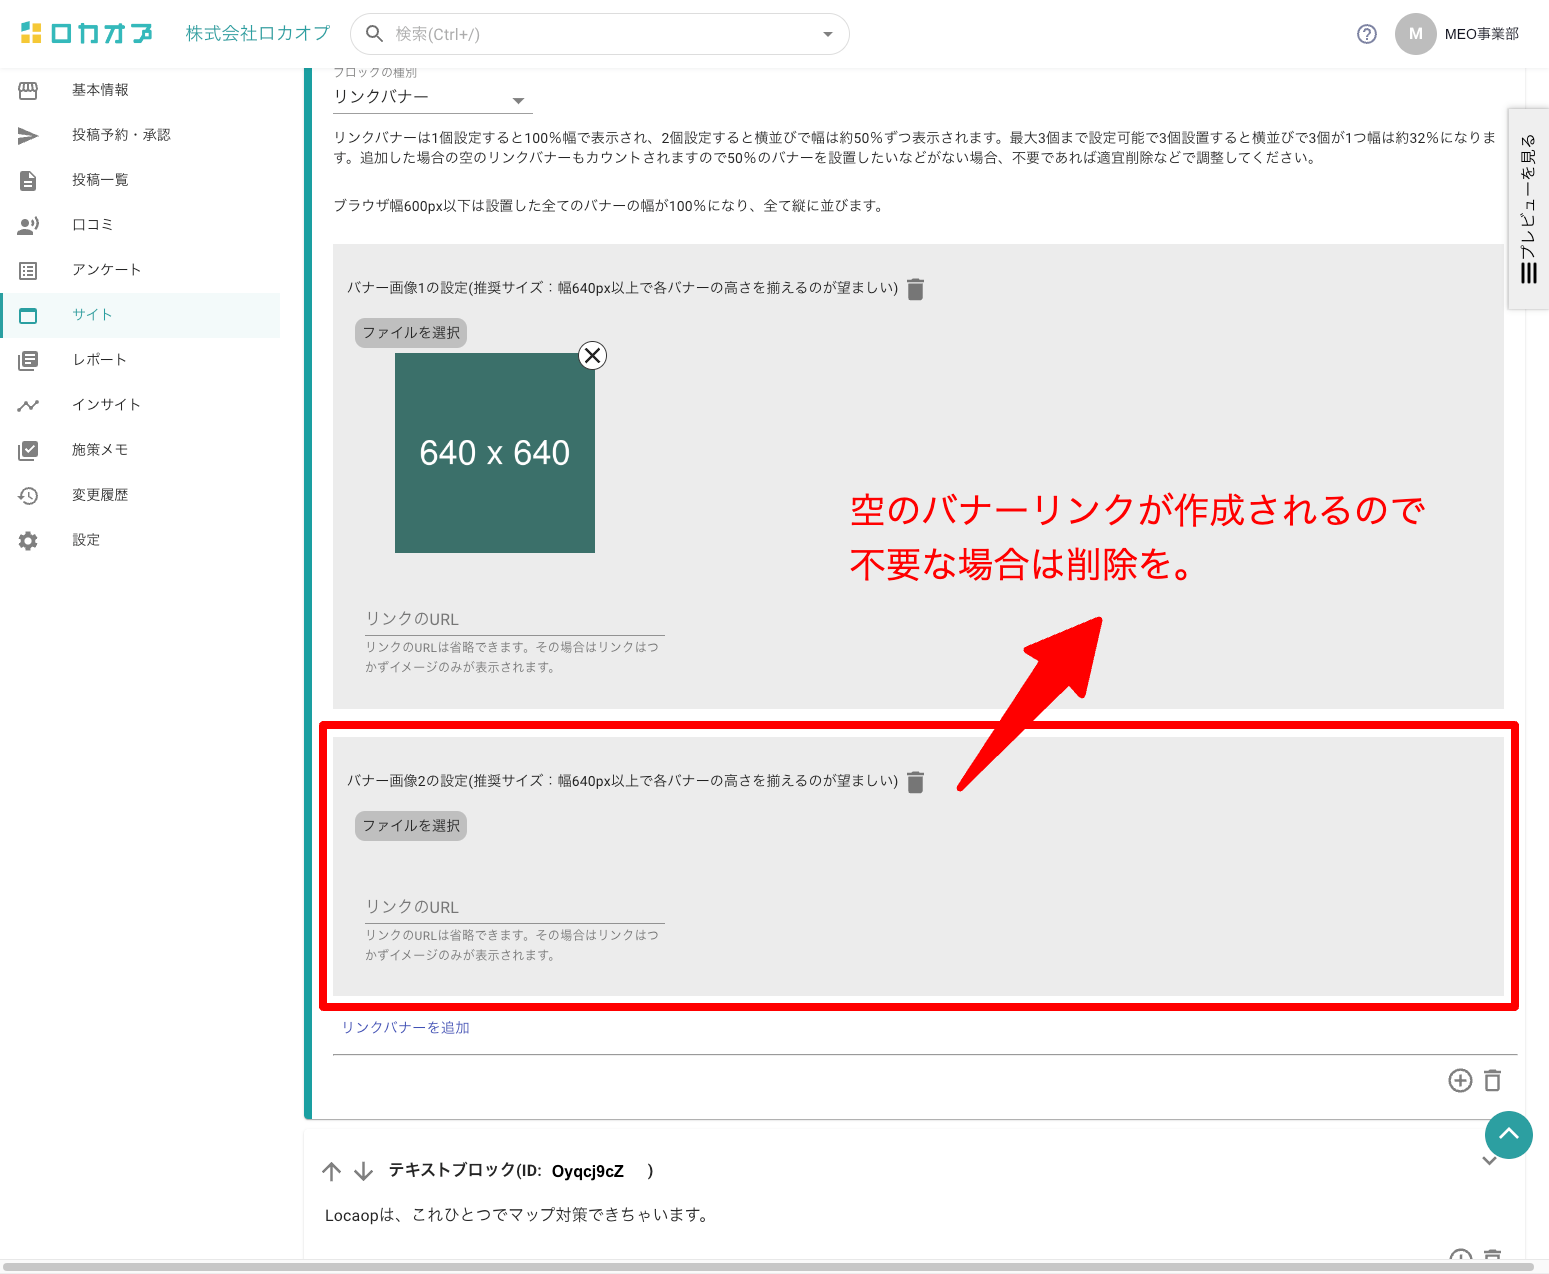The width and height of the screenshot is (1549, 1274).
Task: Delete banner image 1 with trash icon
Action: [915, 289]
